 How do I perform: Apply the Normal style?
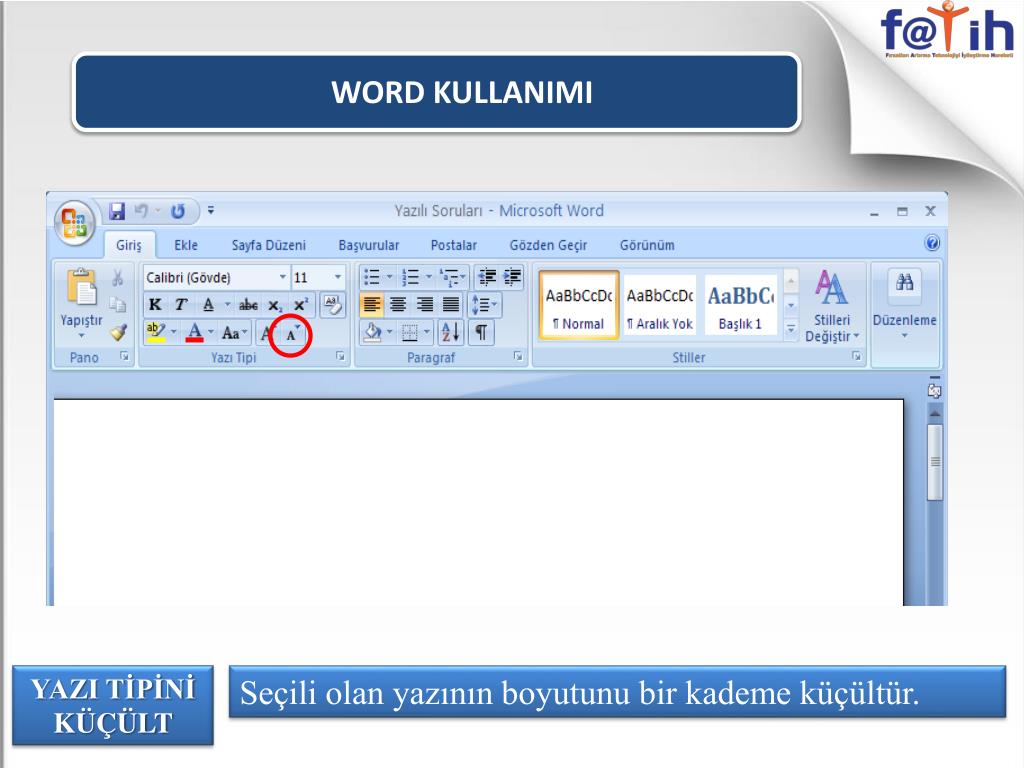(579, 305)
